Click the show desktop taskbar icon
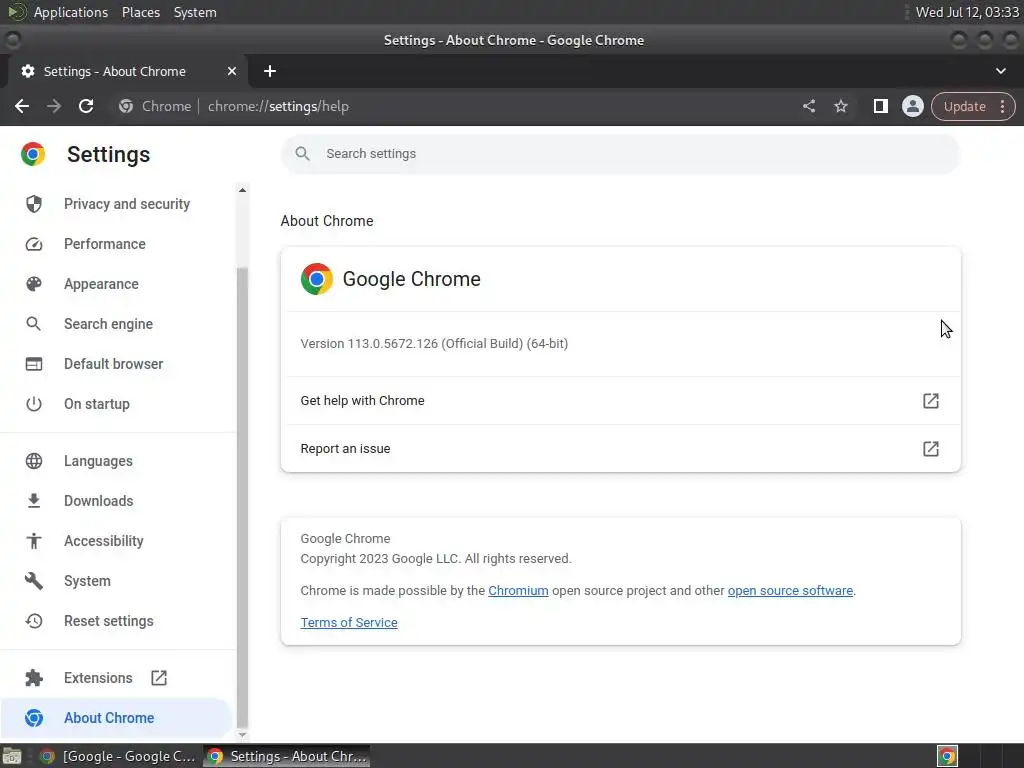Viewport: 1024px width, 768px height. [12, 756]
